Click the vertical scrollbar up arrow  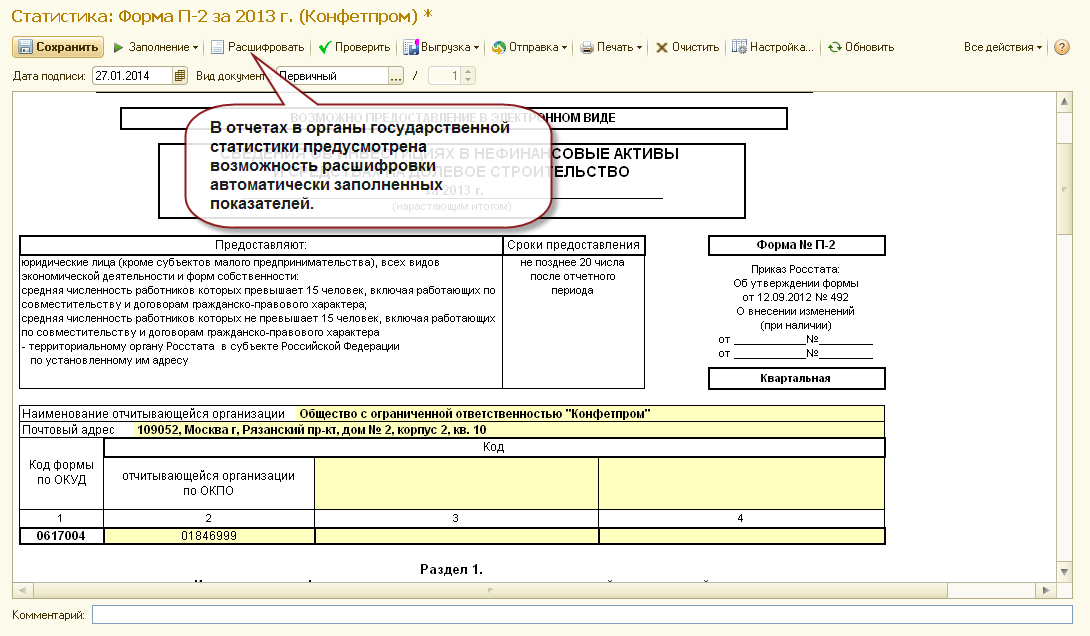tap(1064, 101)
